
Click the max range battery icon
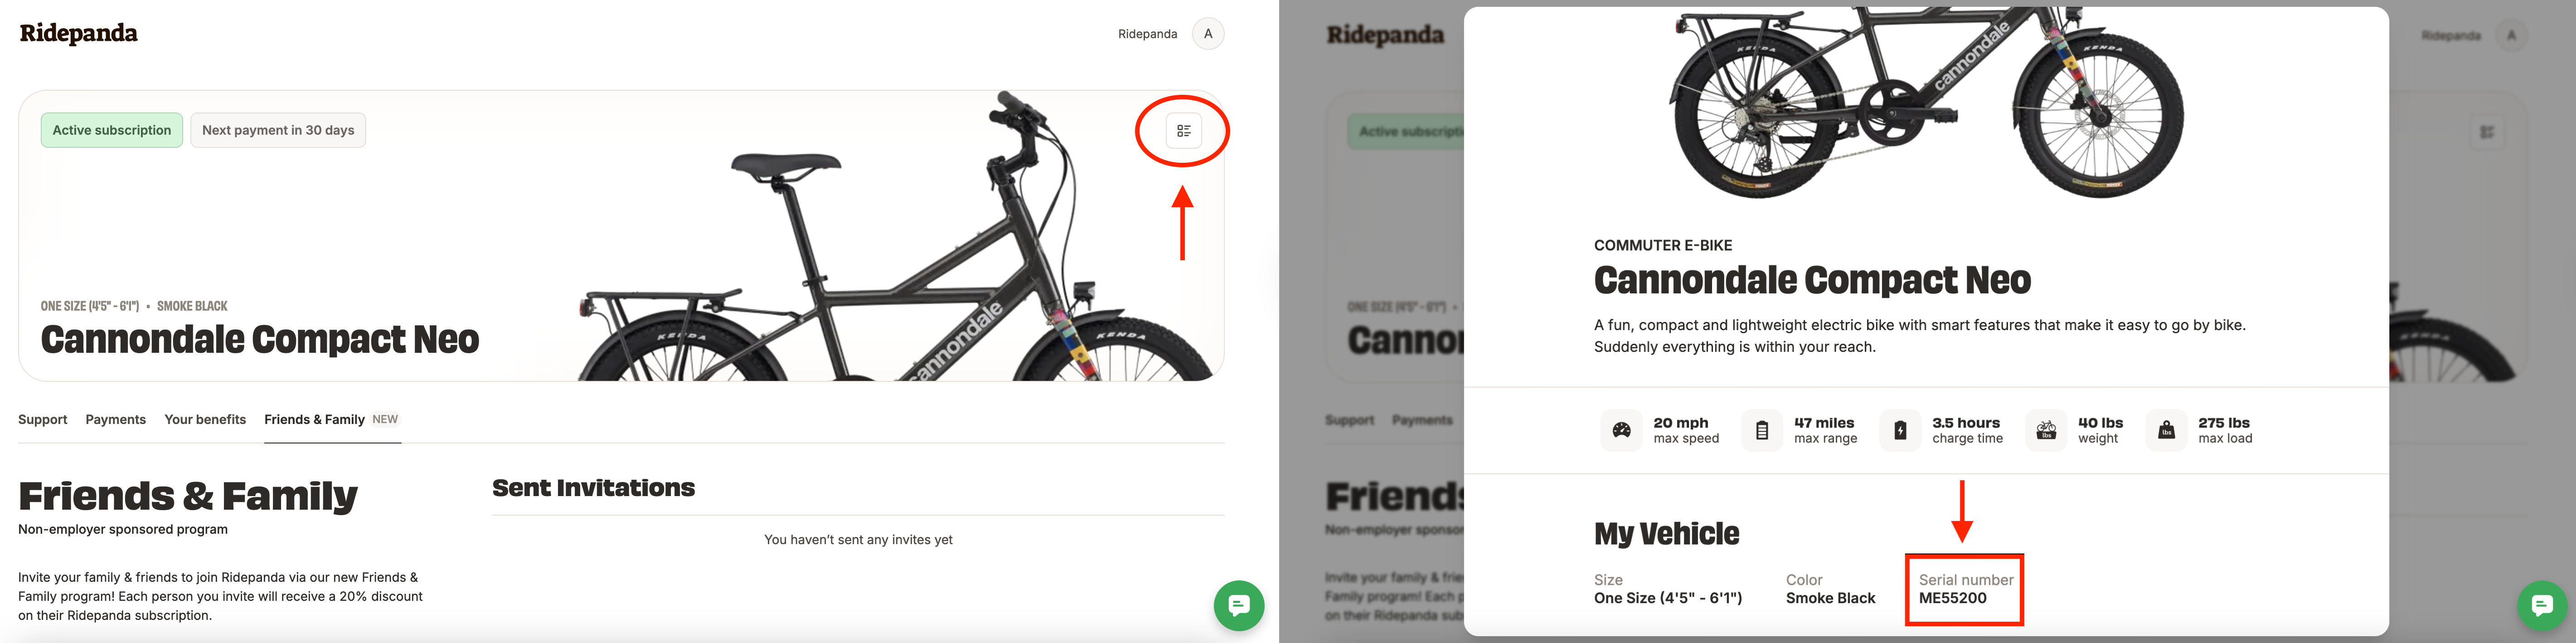[x=1762, y=430]
